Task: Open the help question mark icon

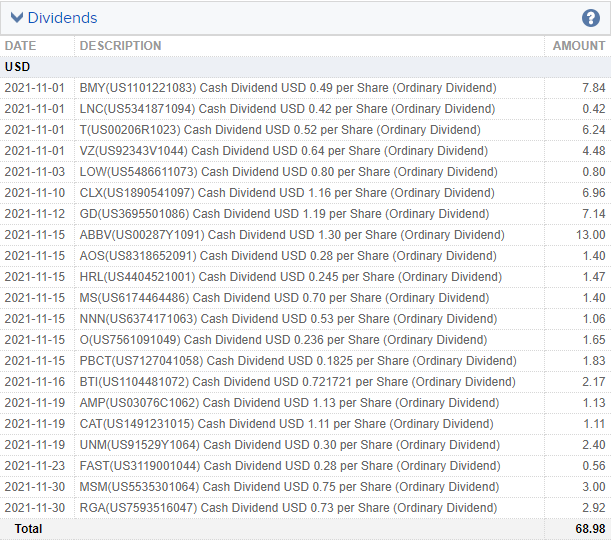Action: (590, 18)
